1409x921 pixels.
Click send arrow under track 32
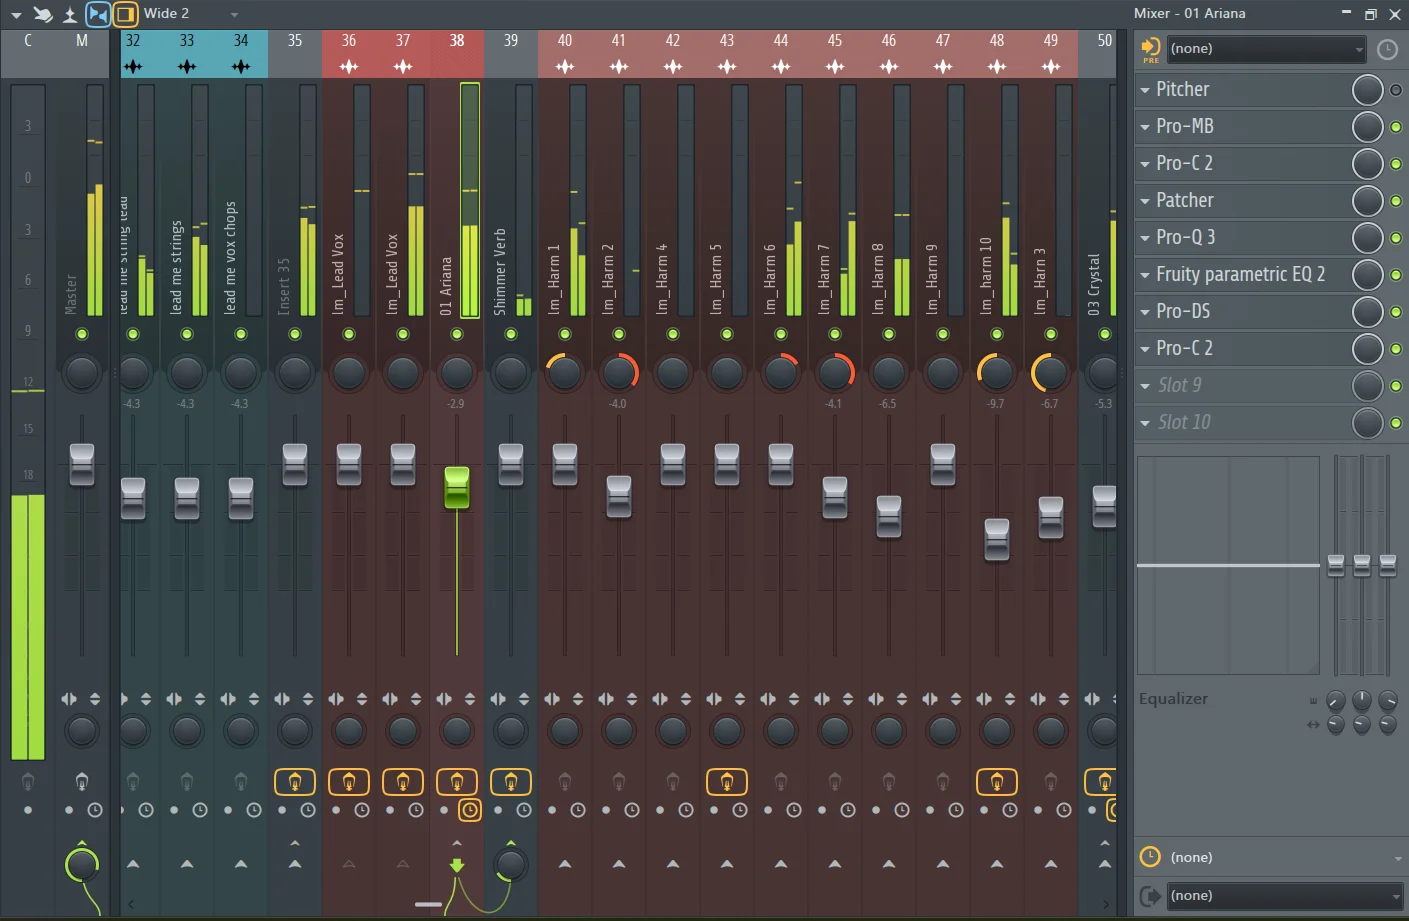click(133, 864)
